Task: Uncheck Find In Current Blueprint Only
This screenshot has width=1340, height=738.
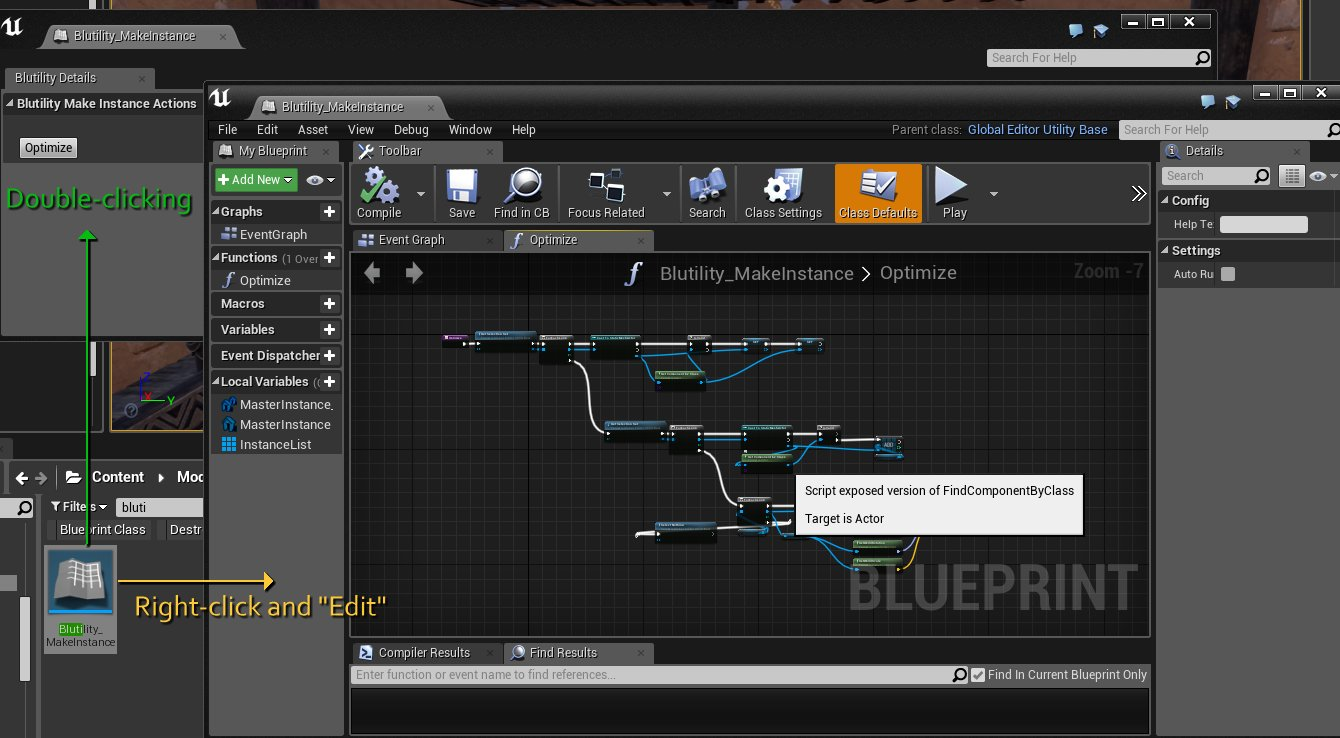Action: coord(978,675)
